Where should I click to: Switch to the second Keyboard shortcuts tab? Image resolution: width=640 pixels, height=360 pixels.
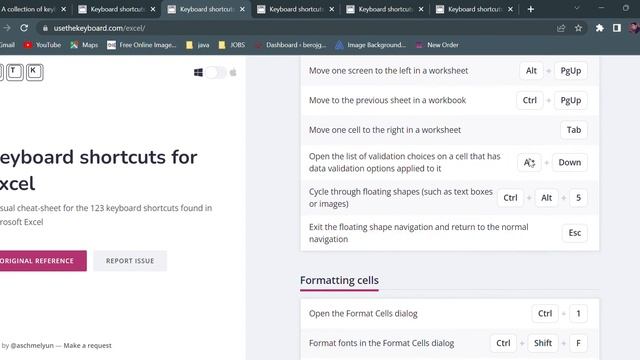206,9
